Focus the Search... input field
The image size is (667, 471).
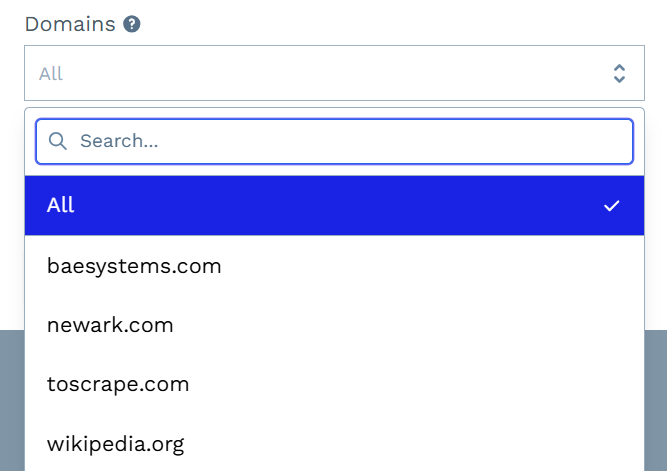[x=334, y=141]
